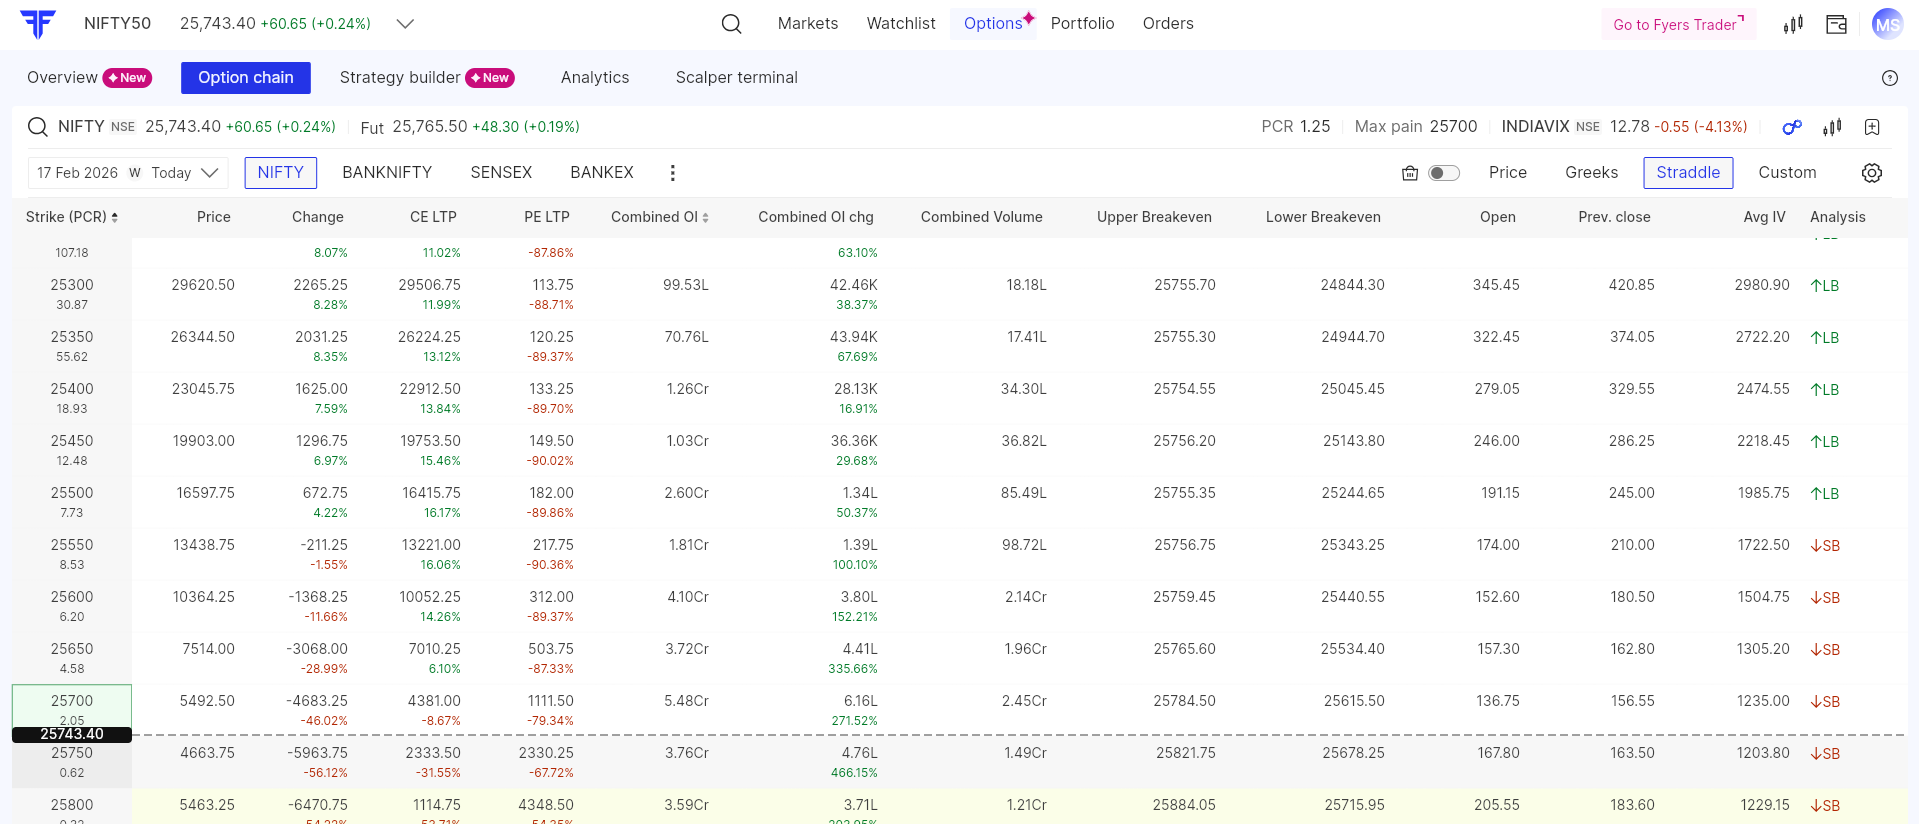Open the 17 Feb 2026 expiry dropdown

coord(128,173)
